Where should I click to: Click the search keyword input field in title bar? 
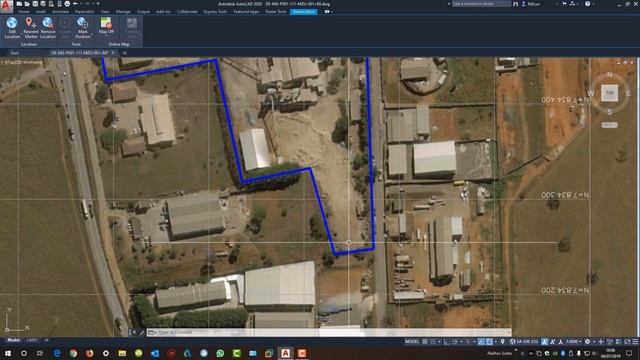[x=481, y=4]
